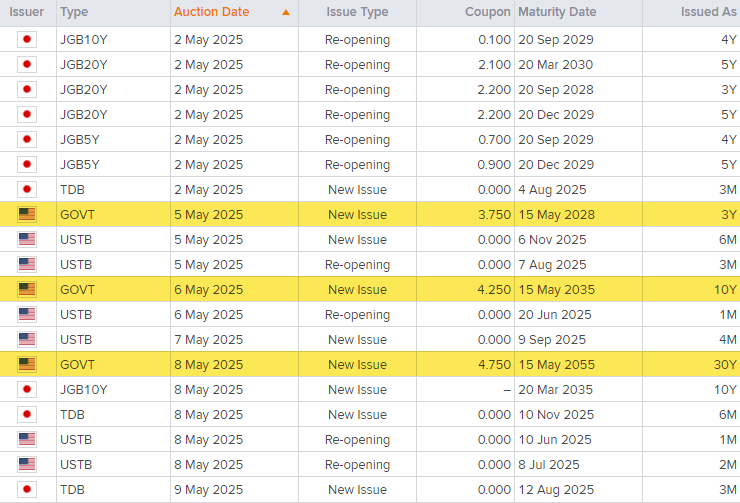Screen dimensions: 740x503
Task: Select highlighted maturity 15 May 2035
Action: pyautogui.click(x=556, y=290)
